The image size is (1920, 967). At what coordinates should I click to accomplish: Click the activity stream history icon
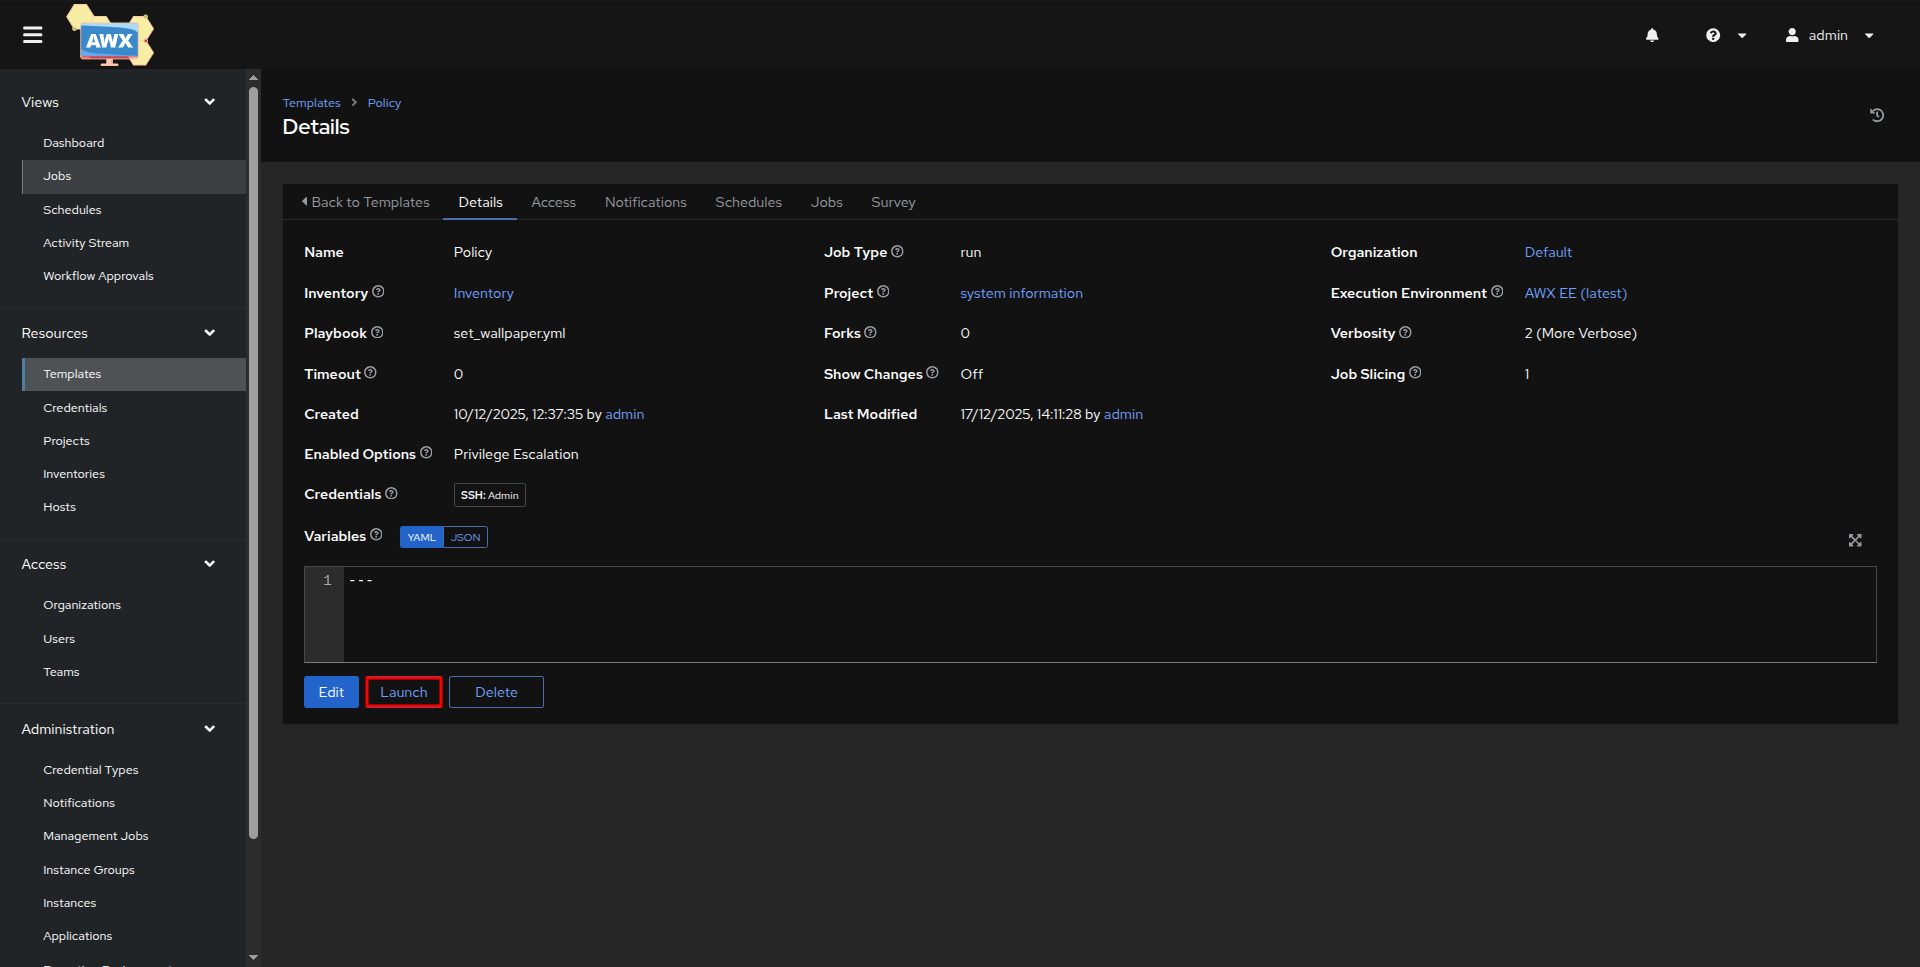click(1876, 115)
